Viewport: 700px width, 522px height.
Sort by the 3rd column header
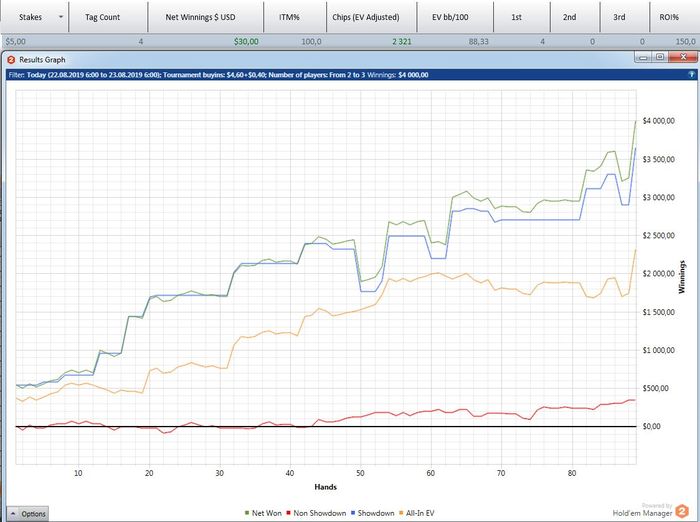pyautogui.click(x=619, y=17)
